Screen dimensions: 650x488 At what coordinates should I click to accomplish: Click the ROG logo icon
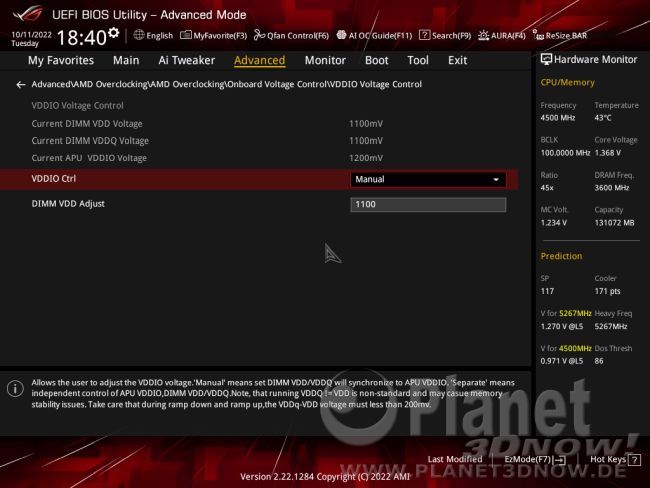pos(28,13)
